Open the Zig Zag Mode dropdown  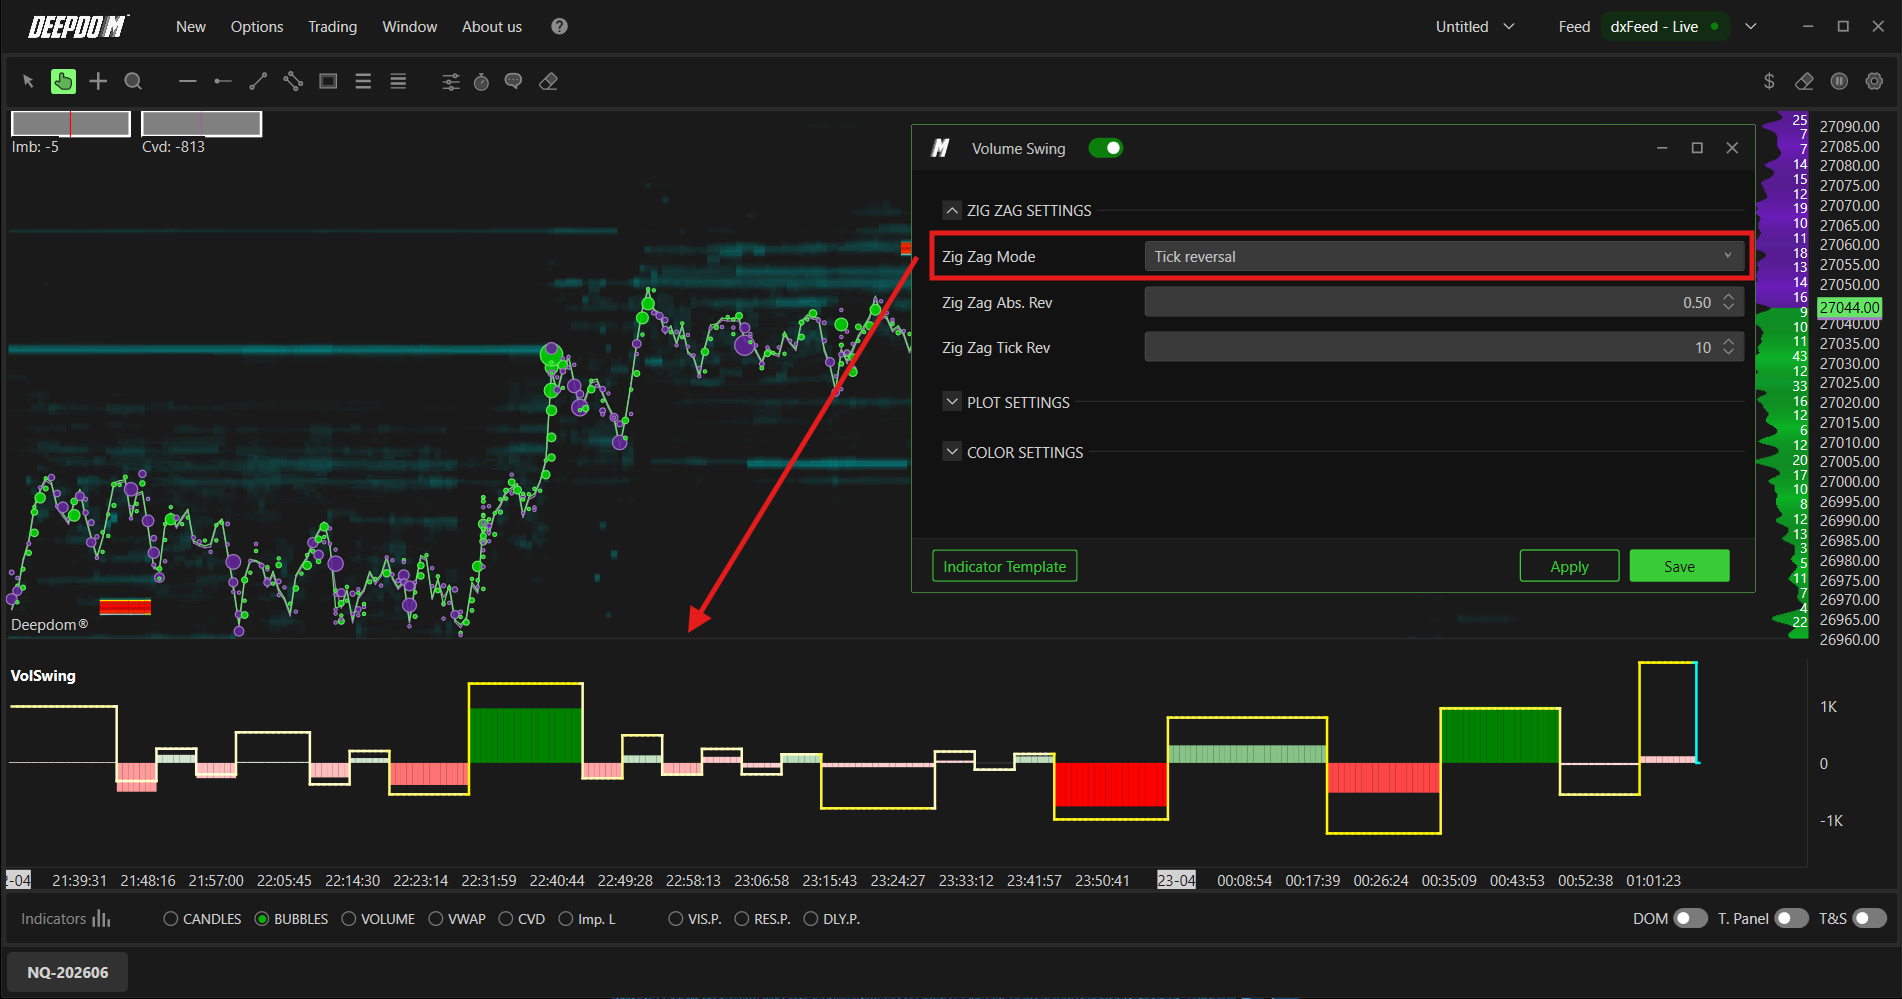(1444, 256)
